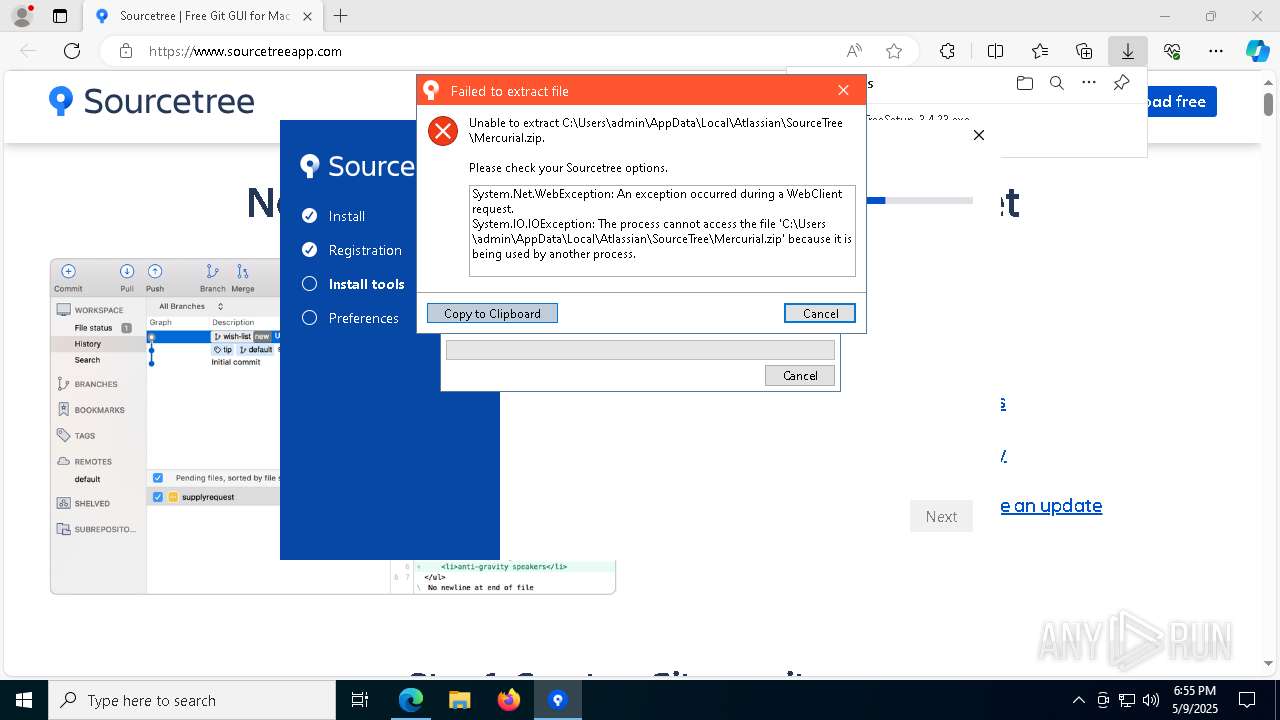
Task: Open Downloads icon in Edge toolbar
Action: [1128, 51]
